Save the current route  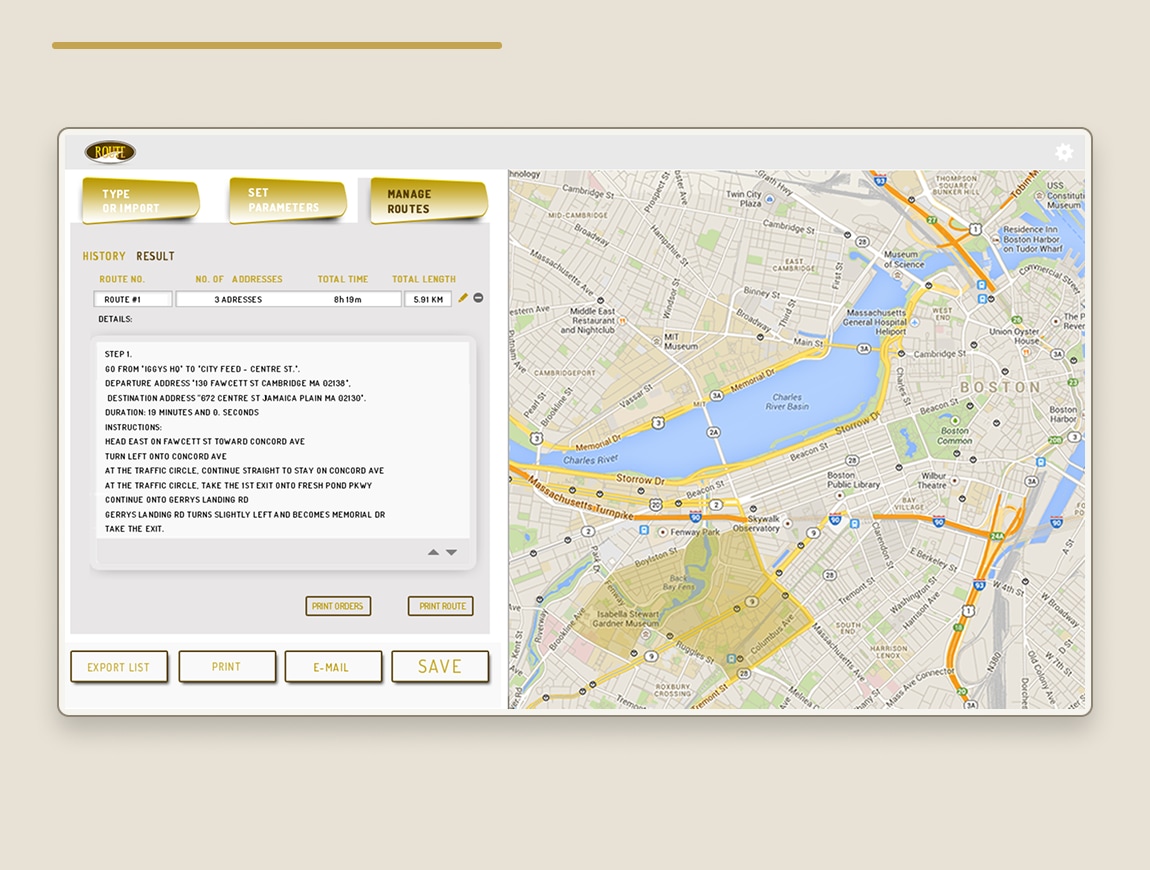[x=440, y=667]
